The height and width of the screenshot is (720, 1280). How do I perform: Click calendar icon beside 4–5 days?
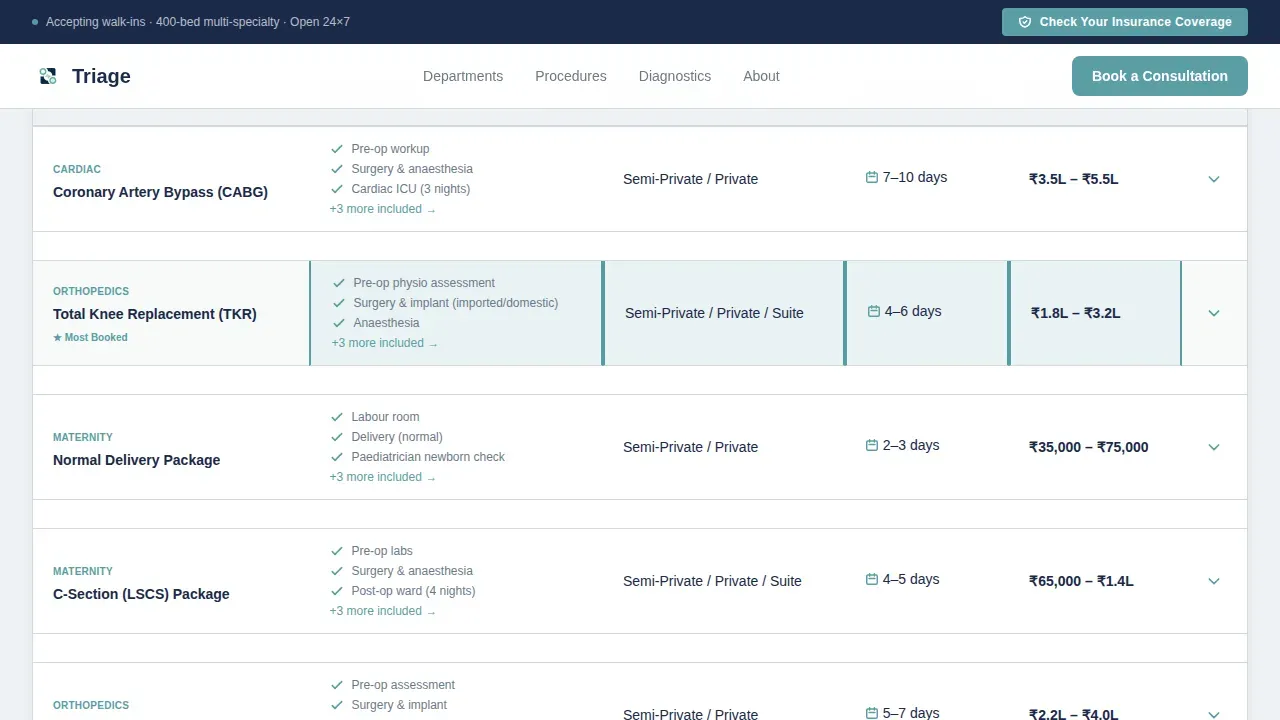point(872,579)
